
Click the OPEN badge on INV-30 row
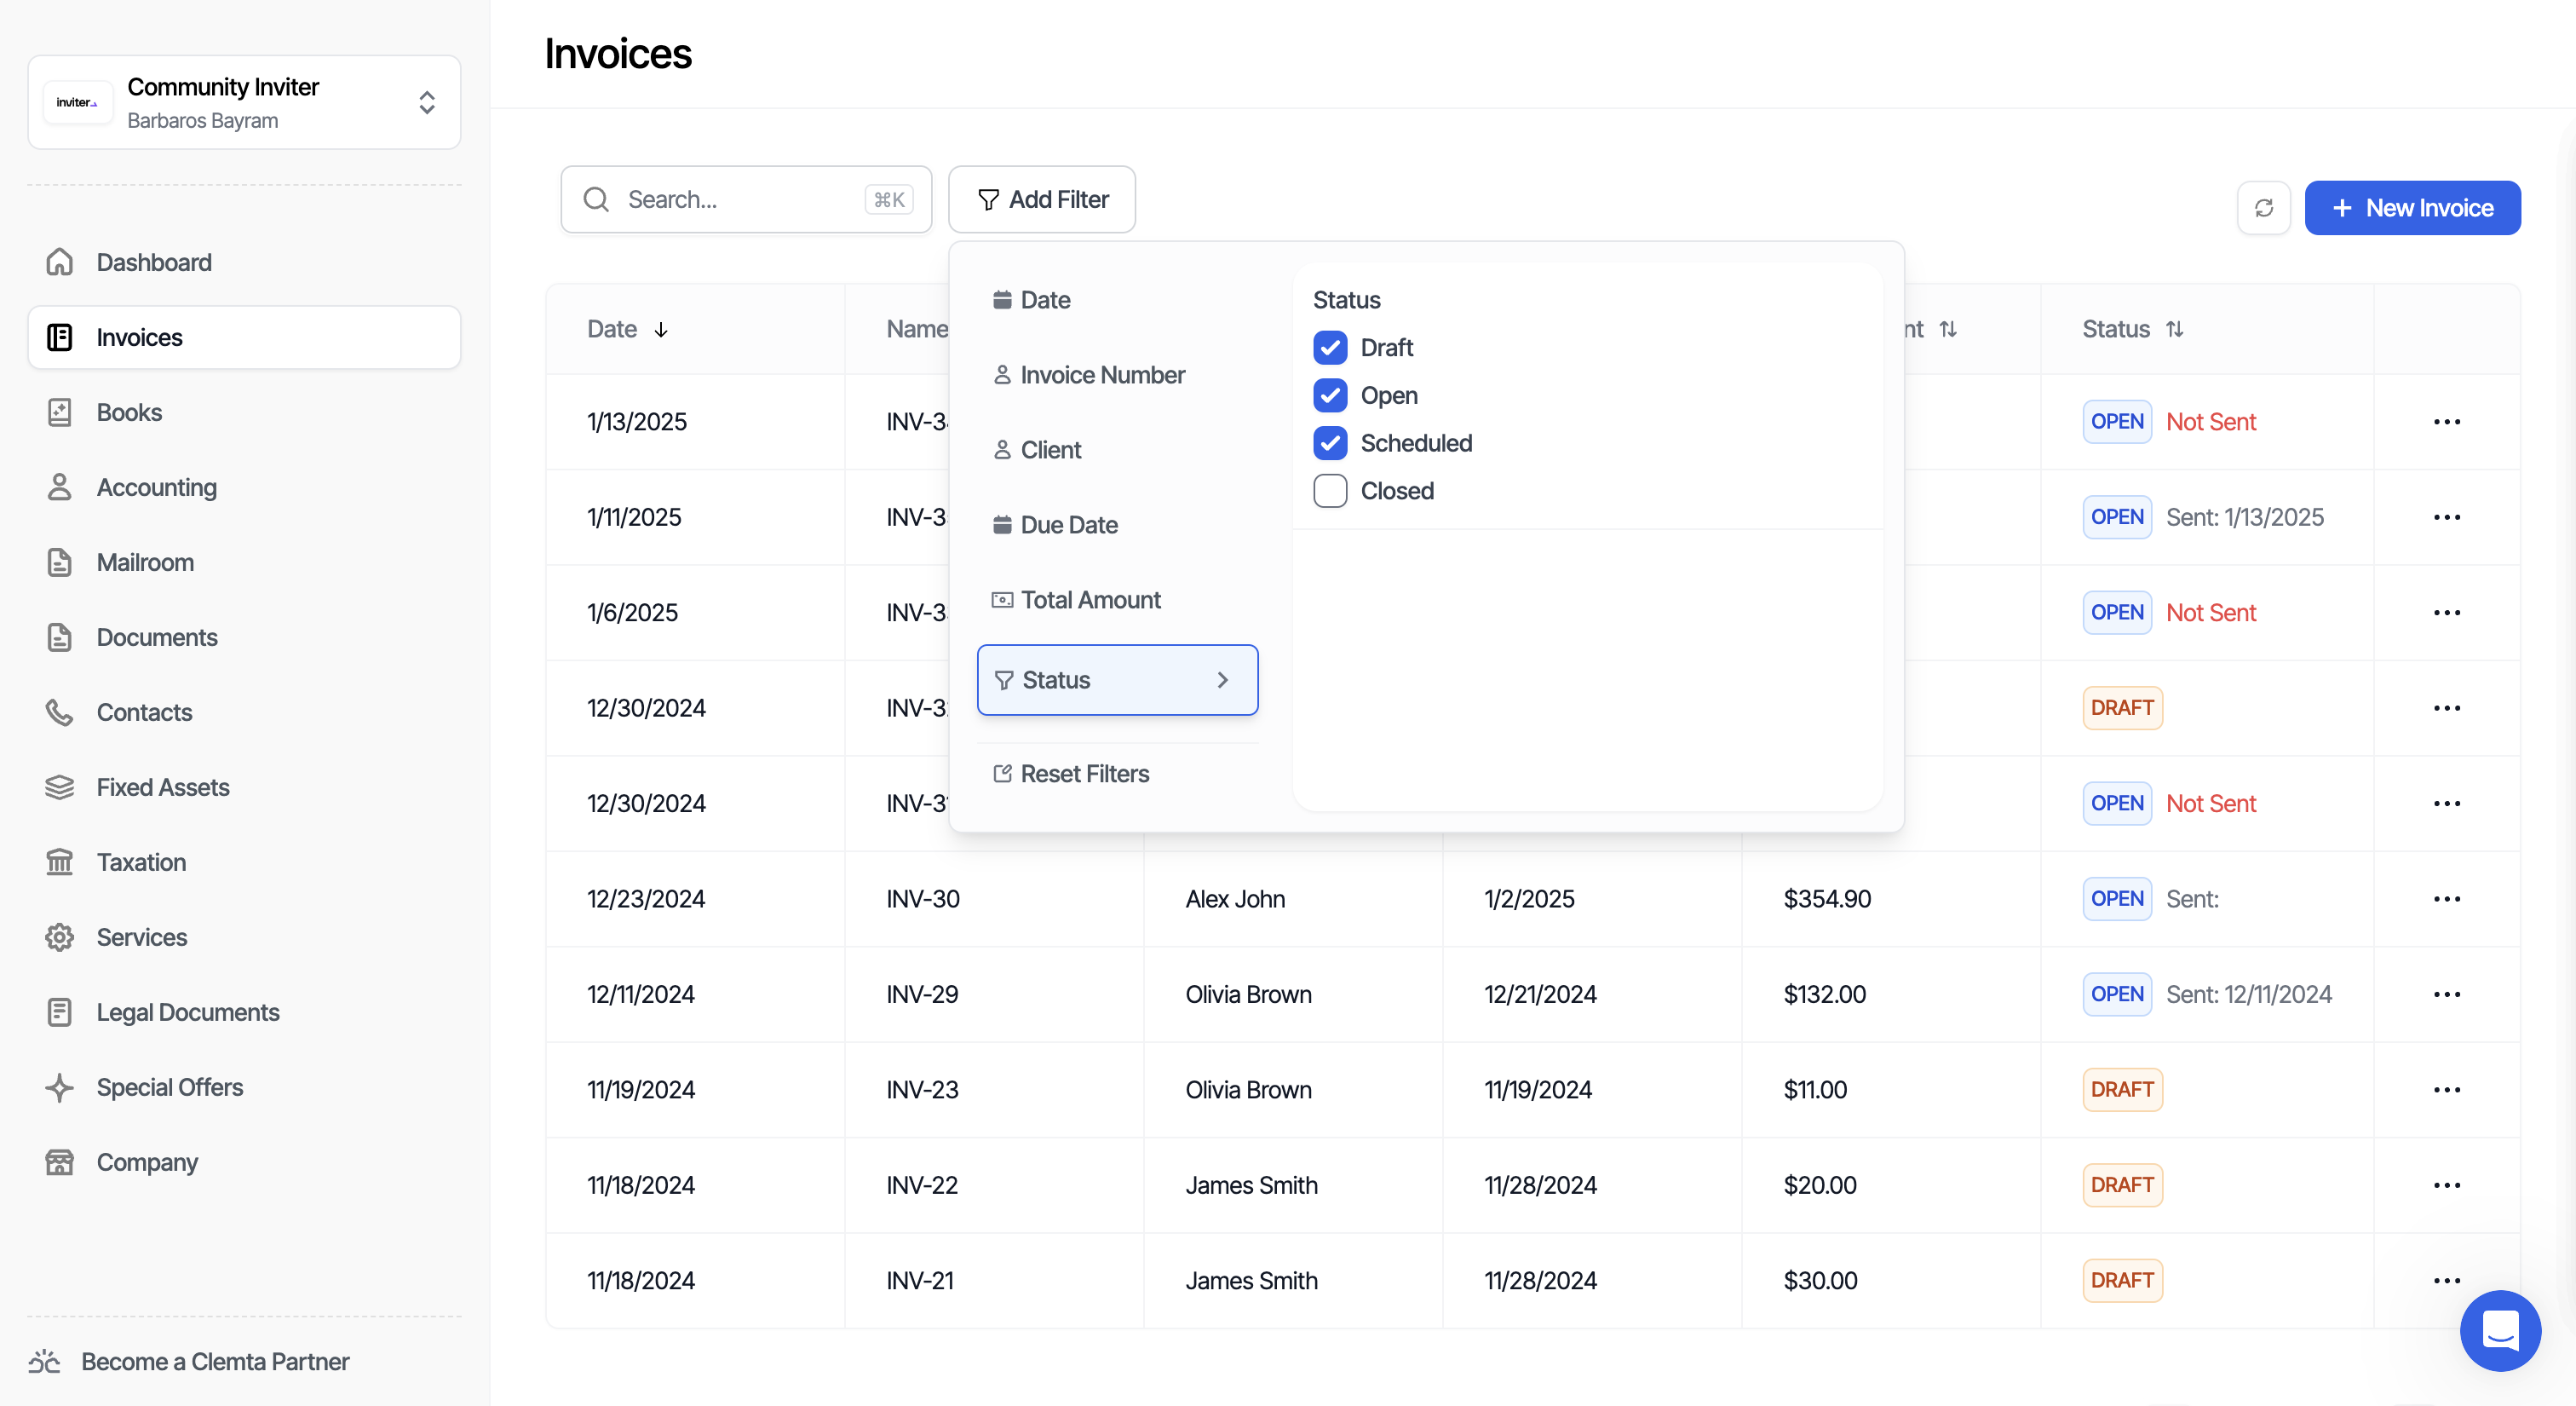2117,899
